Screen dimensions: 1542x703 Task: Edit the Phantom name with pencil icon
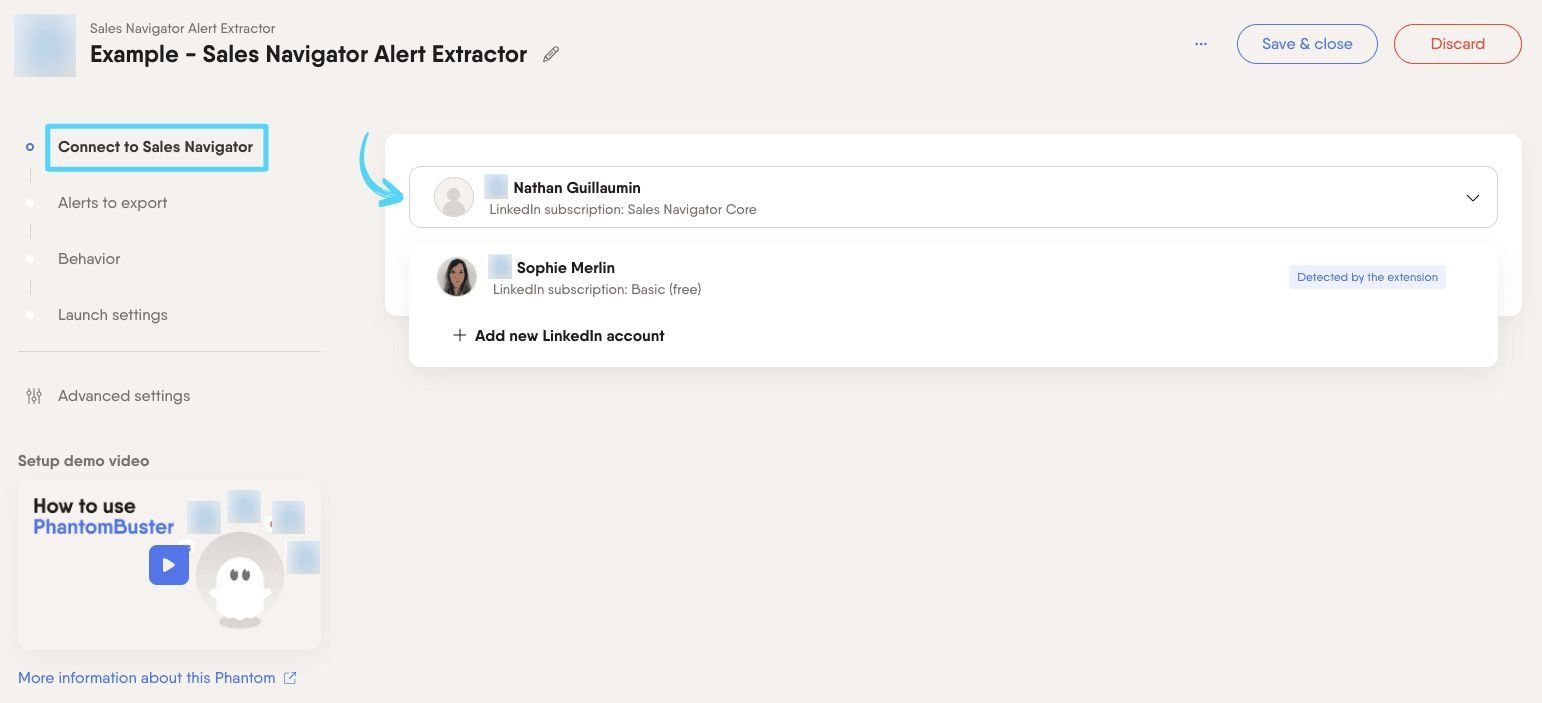(x=550, y=55)
